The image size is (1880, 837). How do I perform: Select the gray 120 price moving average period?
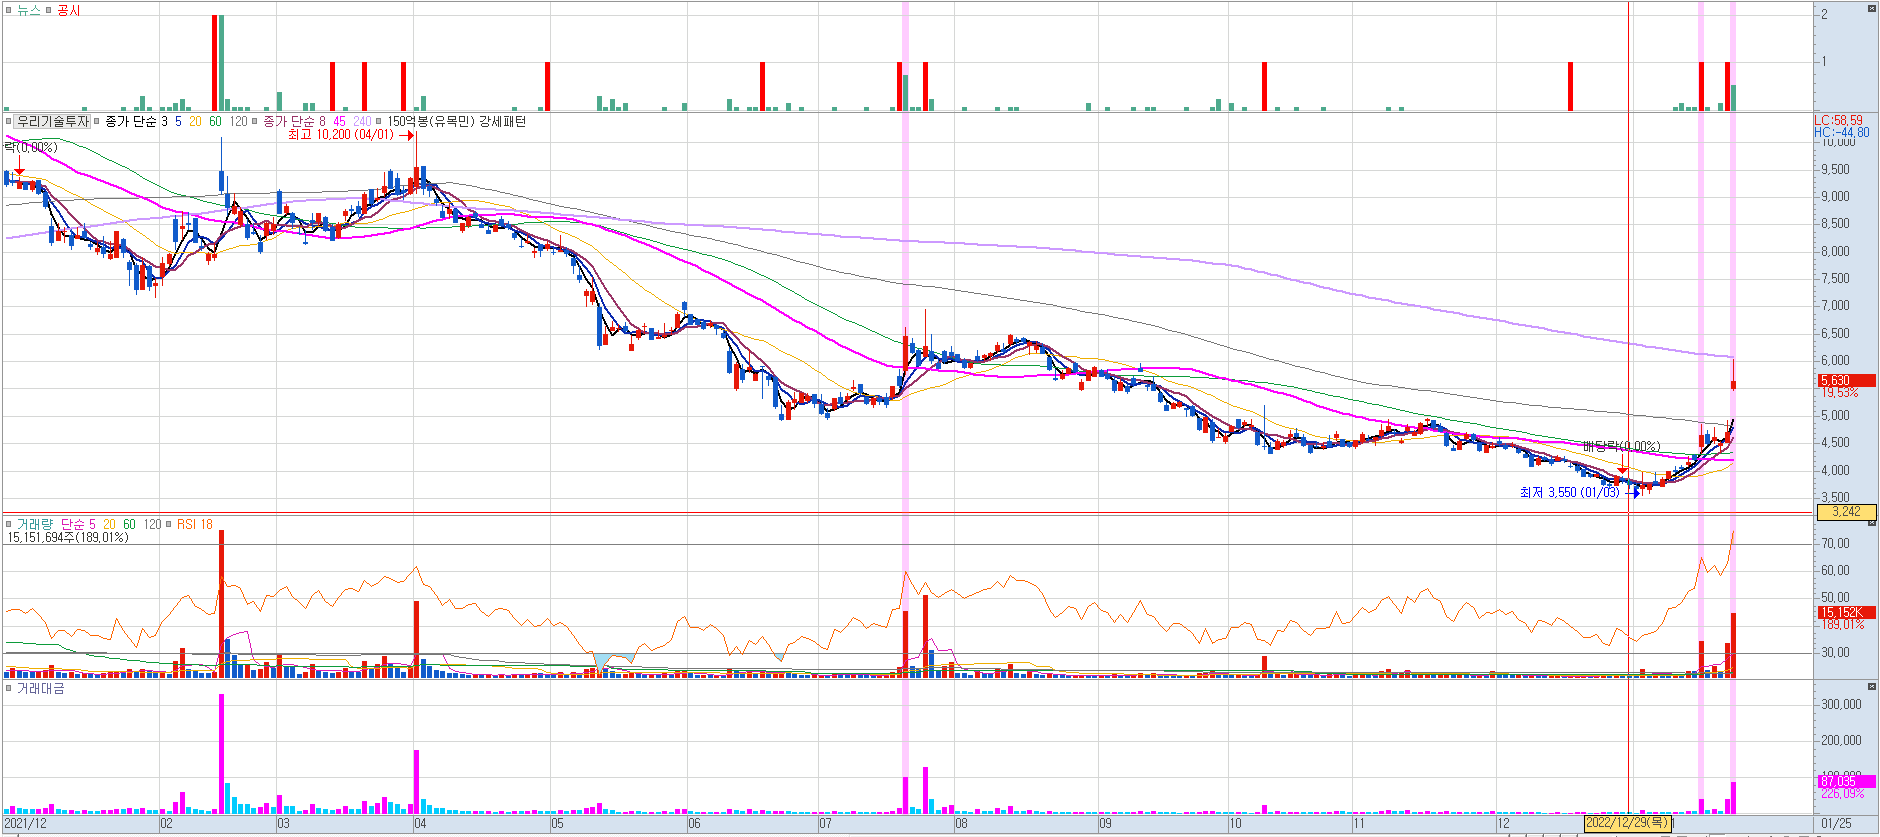tap(238, 121)
